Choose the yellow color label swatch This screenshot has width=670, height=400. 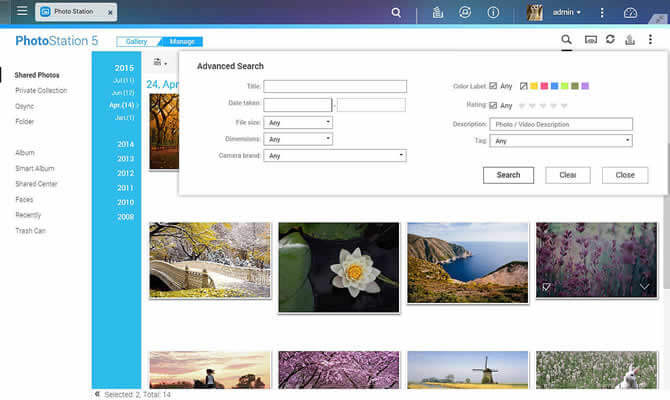[535, 87]
